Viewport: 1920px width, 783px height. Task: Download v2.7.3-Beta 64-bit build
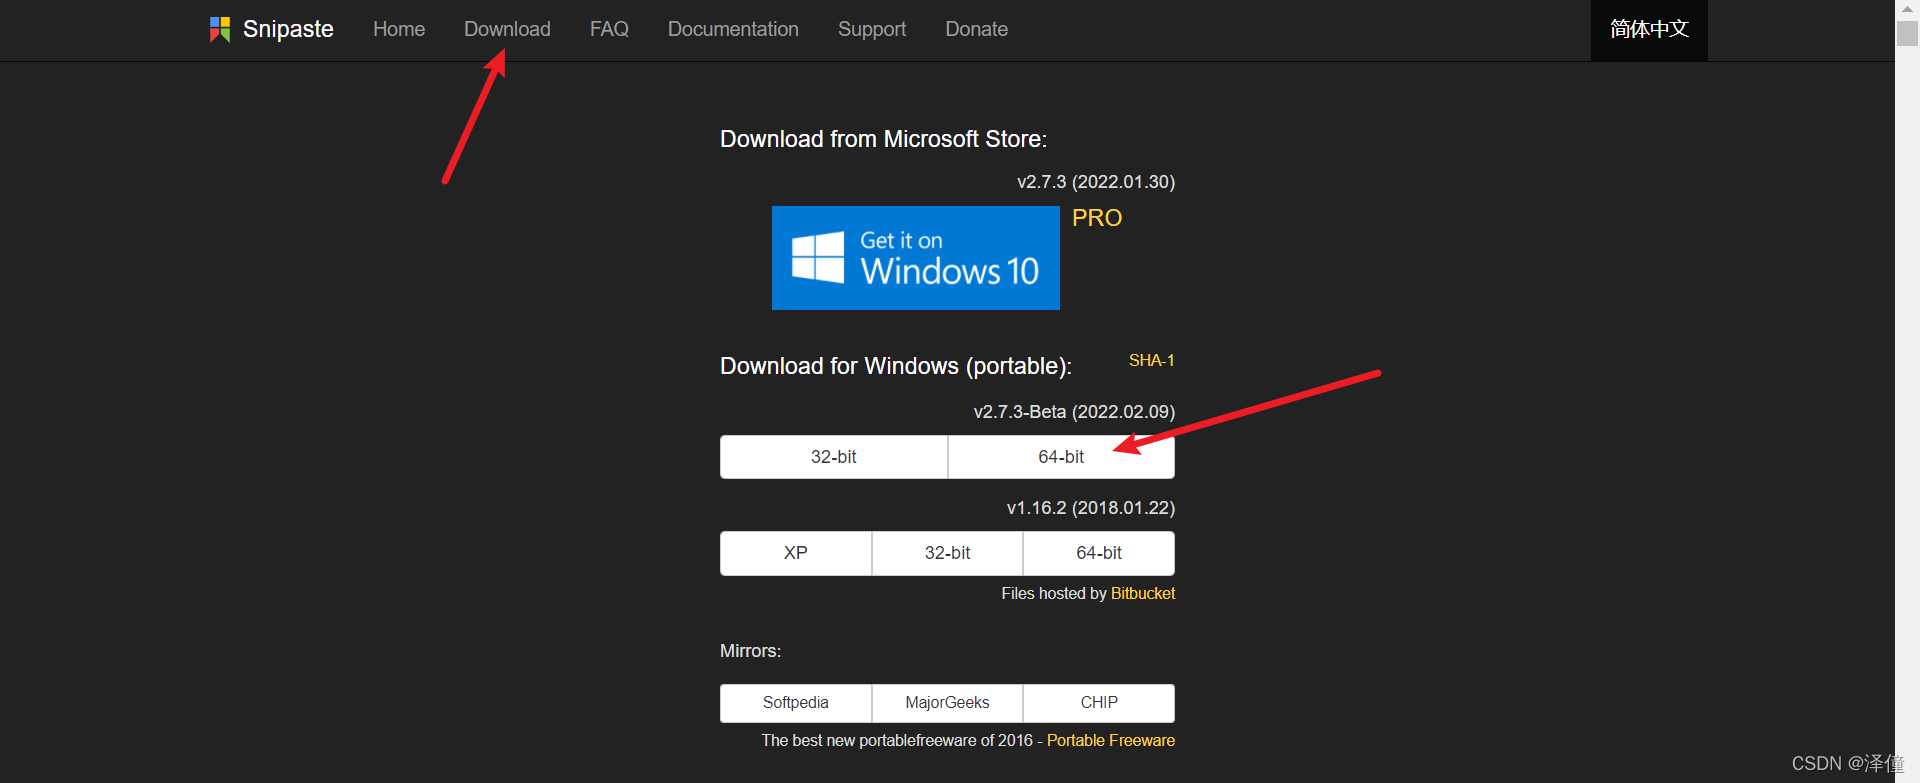[1061, 457]
